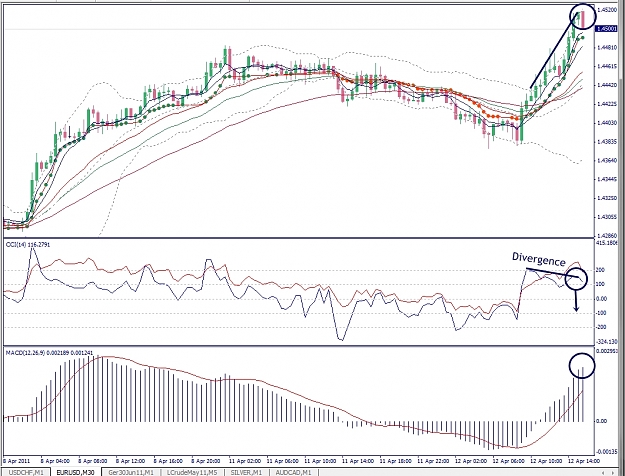
Task: Click the 1.44420 price scale value
Action: [x=606, y=85]
